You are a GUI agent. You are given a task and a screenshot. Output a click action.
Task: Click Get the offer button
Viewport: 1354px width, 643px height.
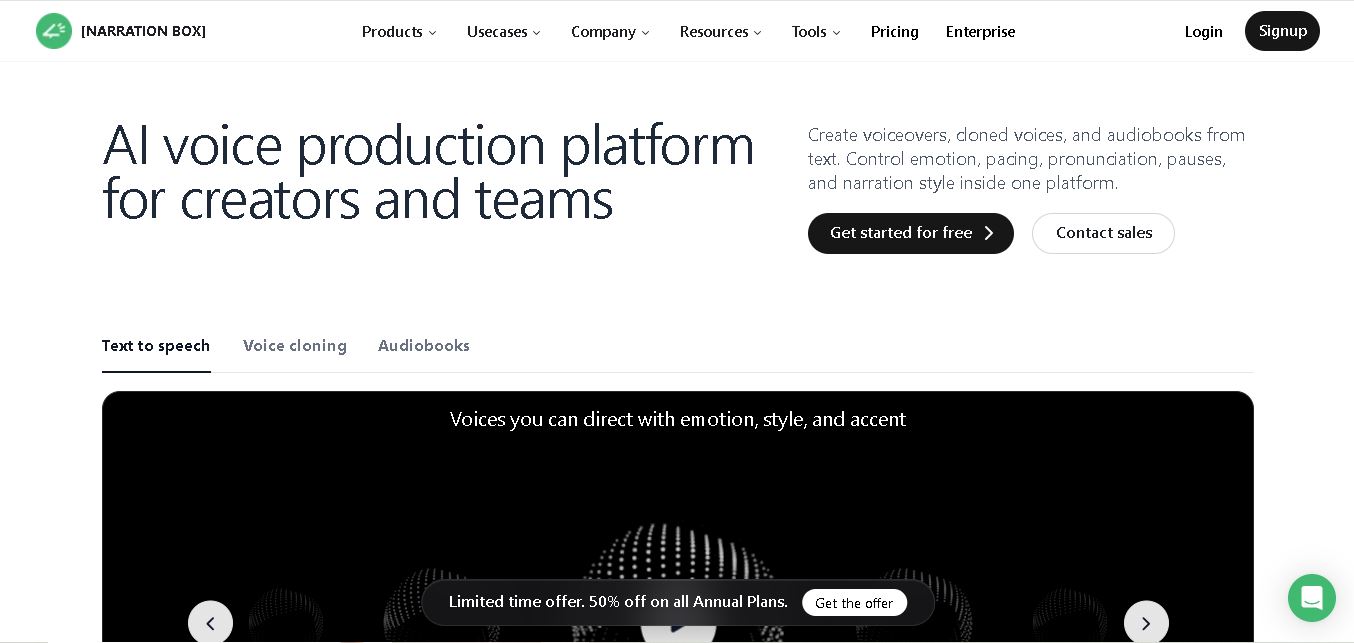(854, 603)
